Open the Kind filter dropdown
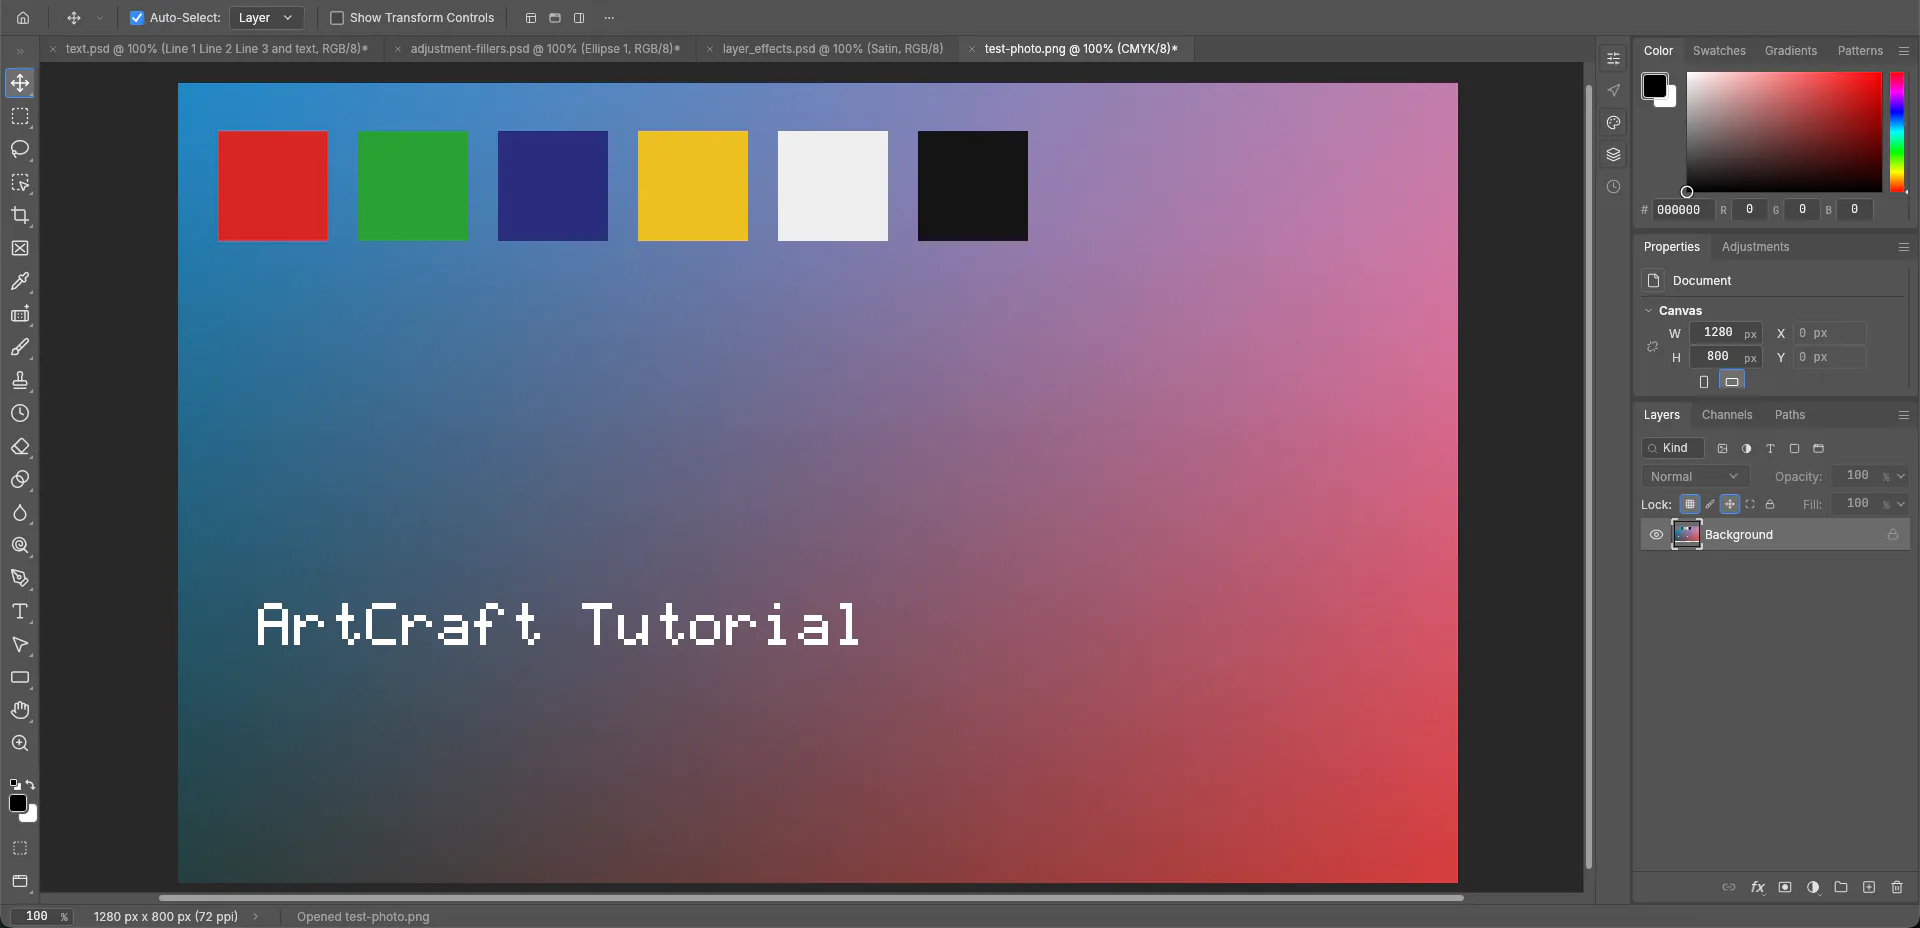The height and width of the screenshot is (928, 1920). point(1672,448)
